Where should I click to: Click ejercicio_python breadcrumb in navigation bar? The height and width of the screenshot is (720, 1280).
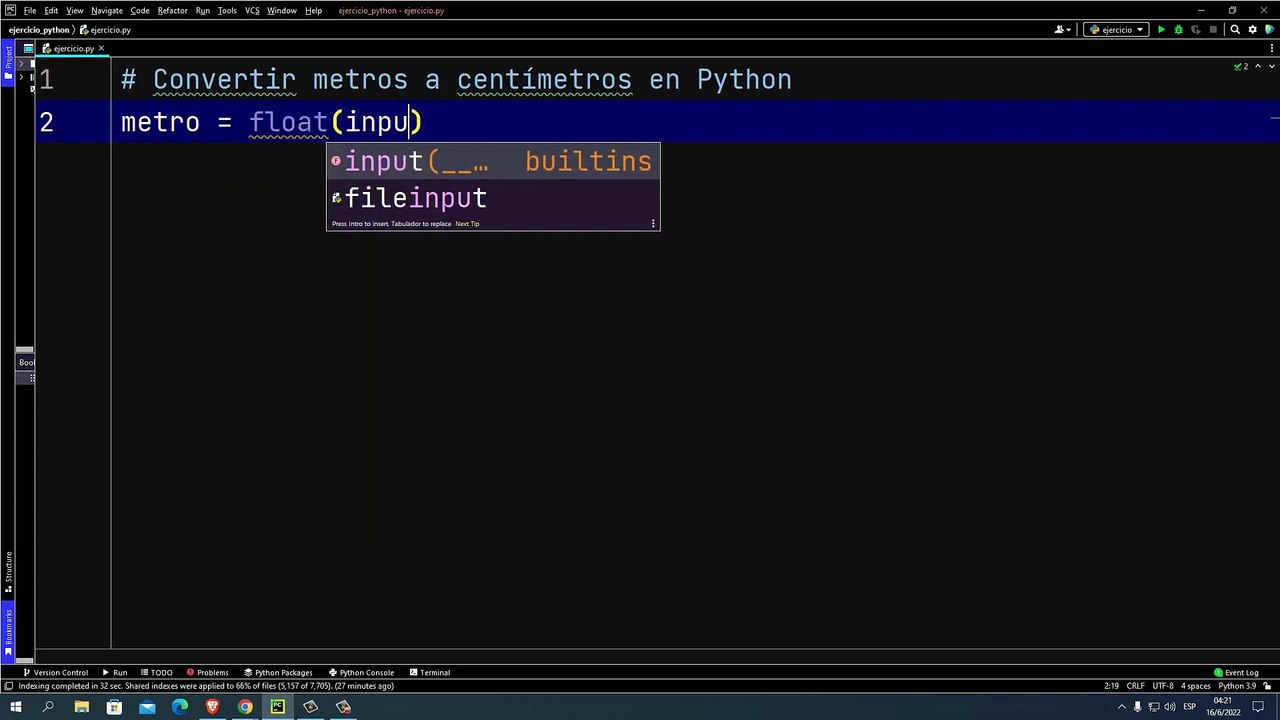click(x=39, y=30)
